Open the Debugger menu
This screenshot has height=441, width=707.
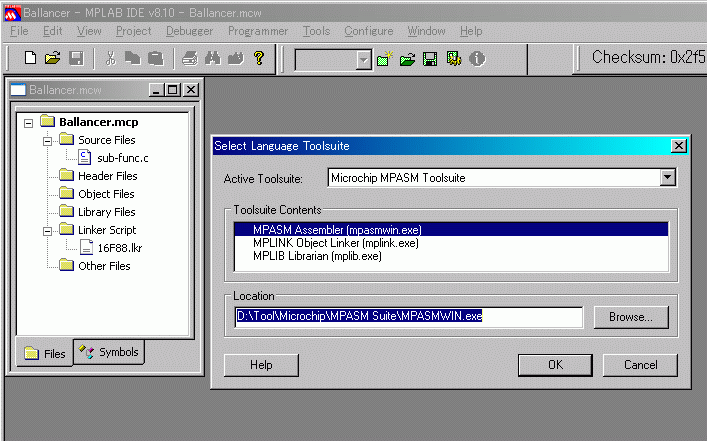tap(189, 31)
